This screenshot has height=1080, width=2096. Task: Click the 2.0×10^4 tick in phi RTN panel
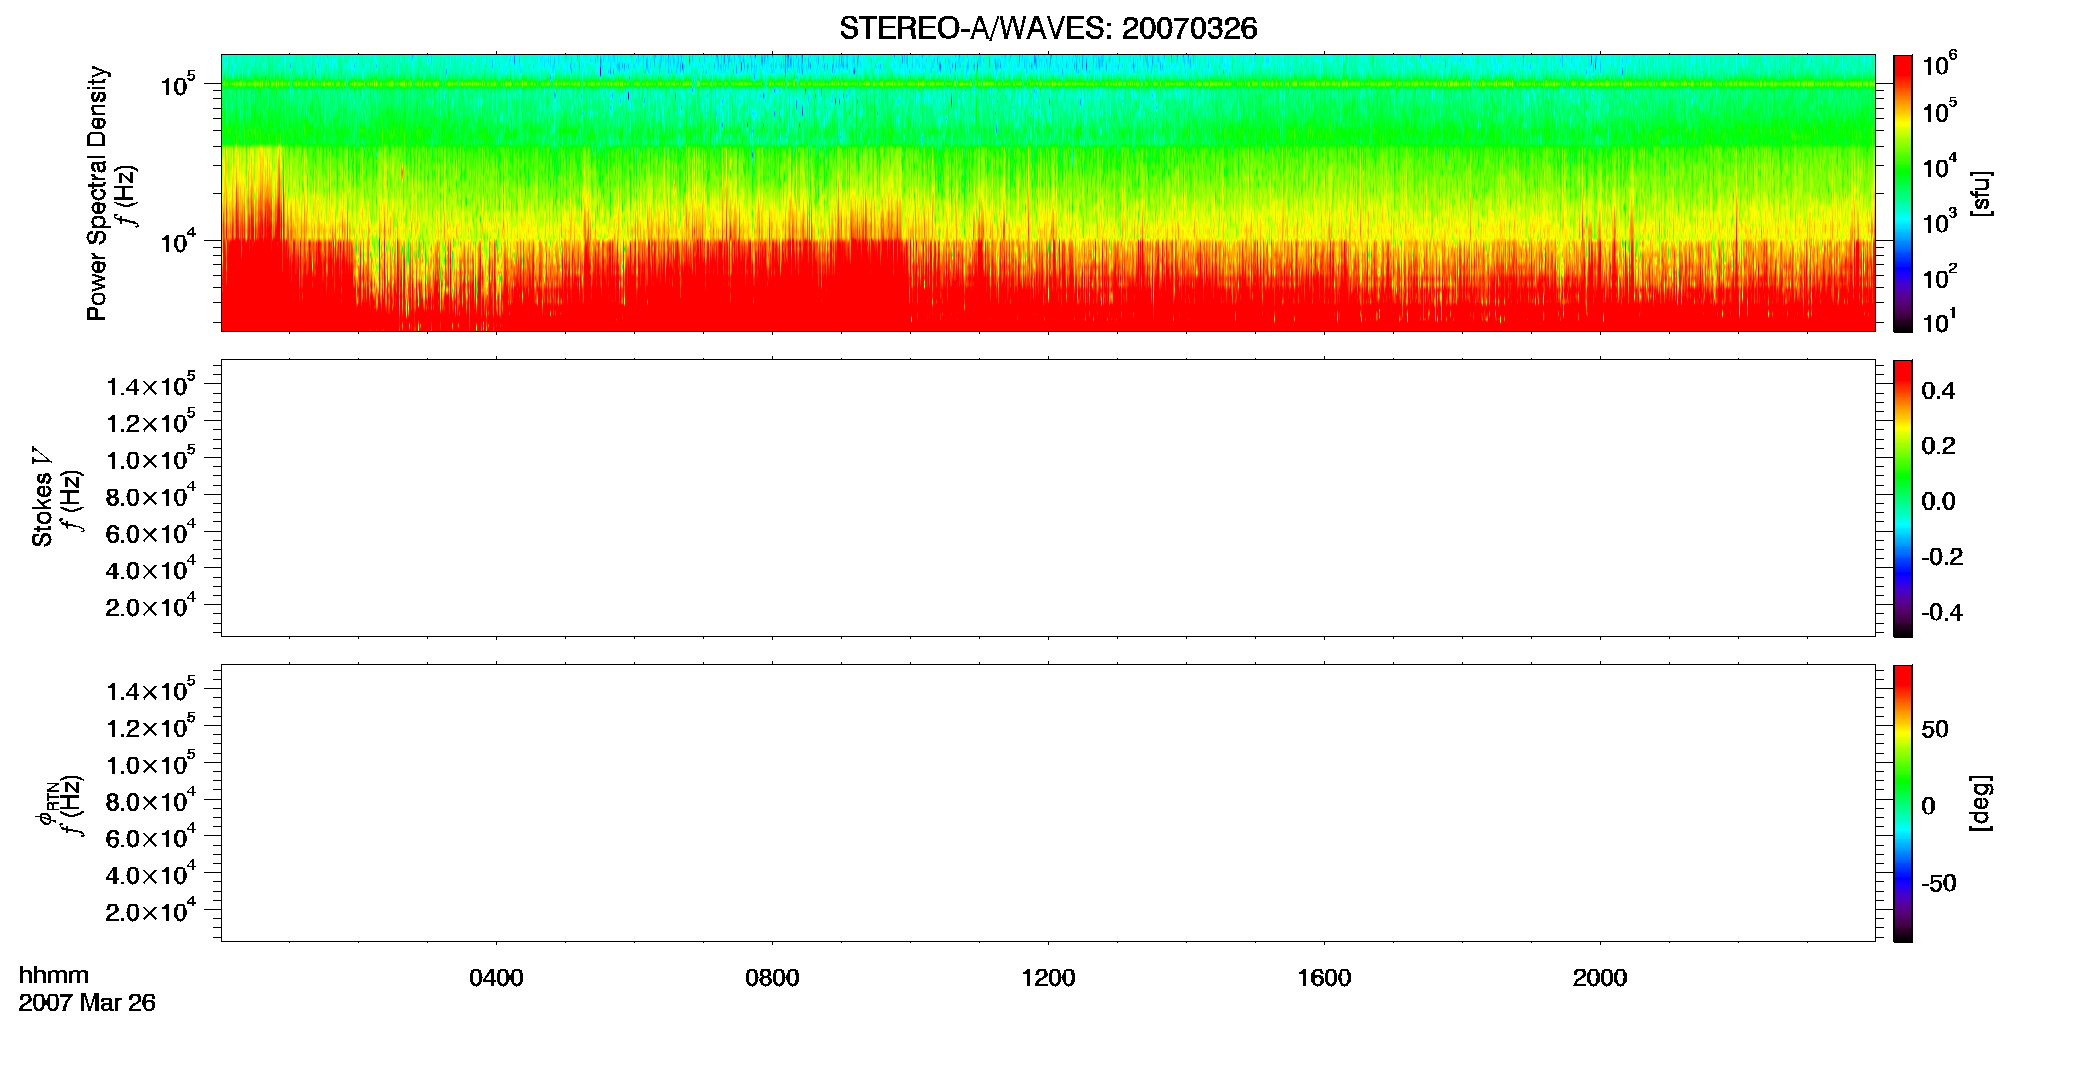[151, 910]
